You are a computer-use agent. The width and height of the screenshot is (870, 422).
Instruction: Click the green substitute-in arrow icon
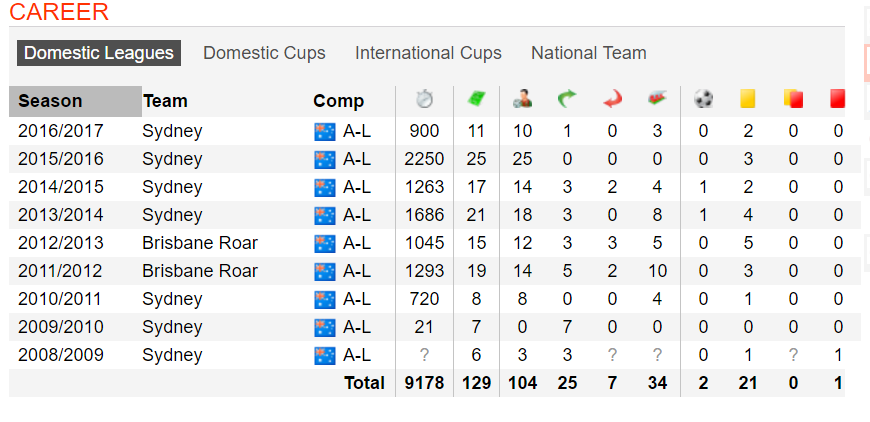point(567,99)
